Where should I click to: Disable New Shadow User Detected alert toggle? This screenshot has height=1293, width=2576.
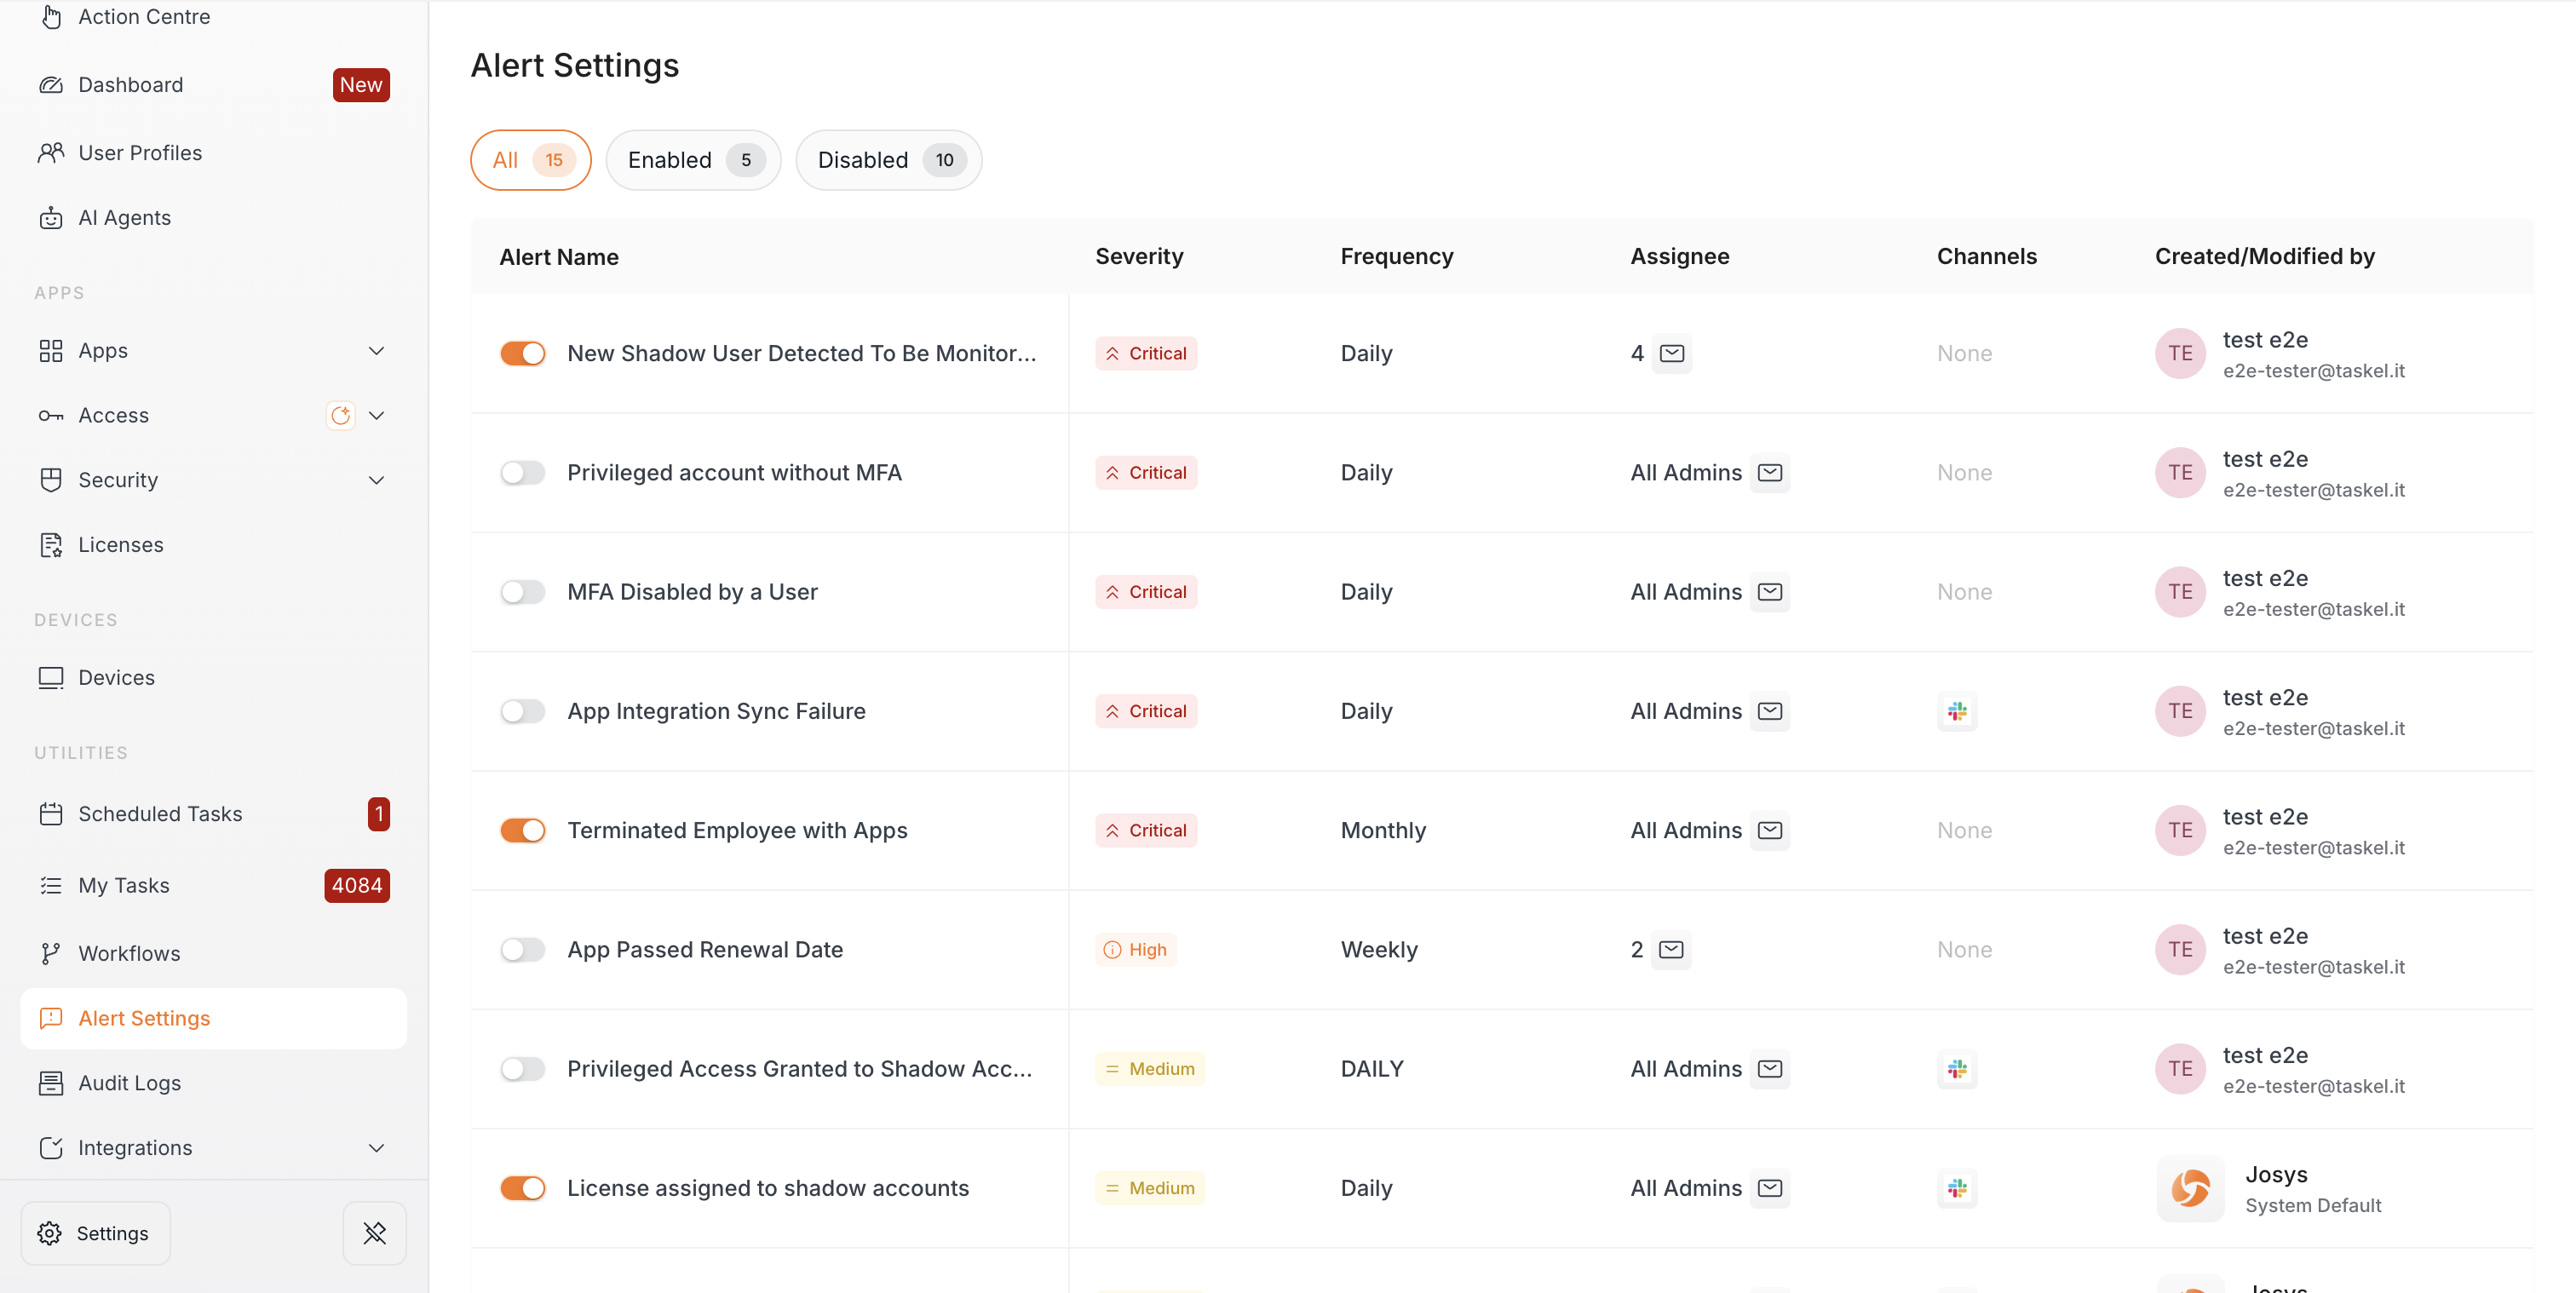(523, 354)
